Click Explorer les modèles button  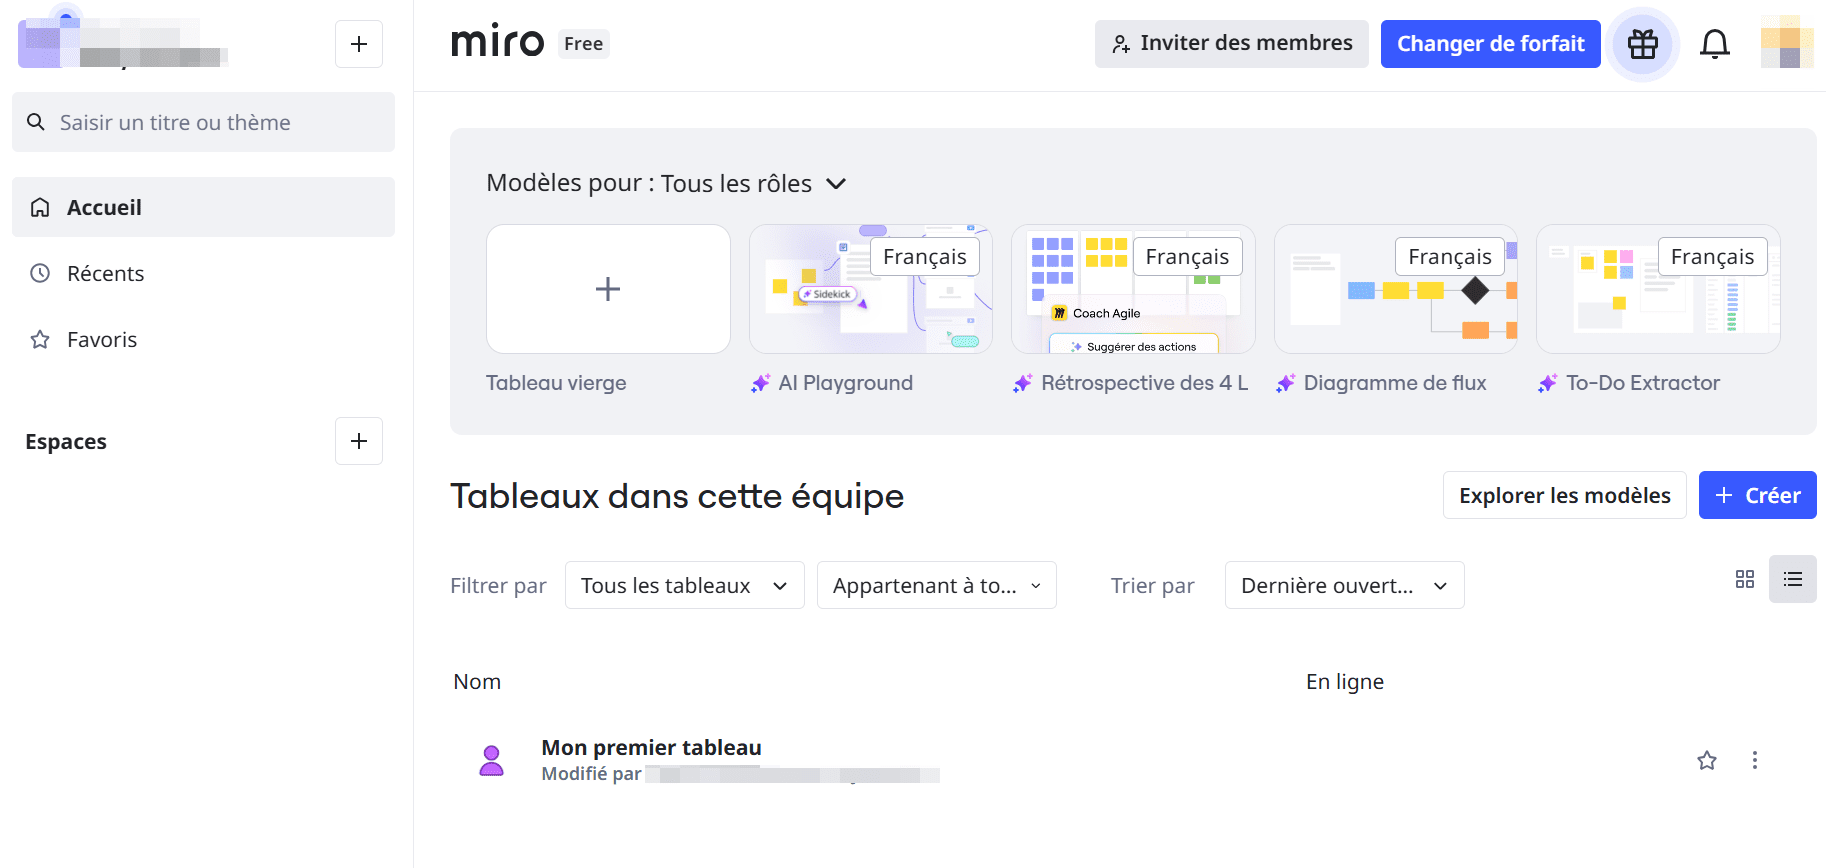click(x=1565, y=495)
